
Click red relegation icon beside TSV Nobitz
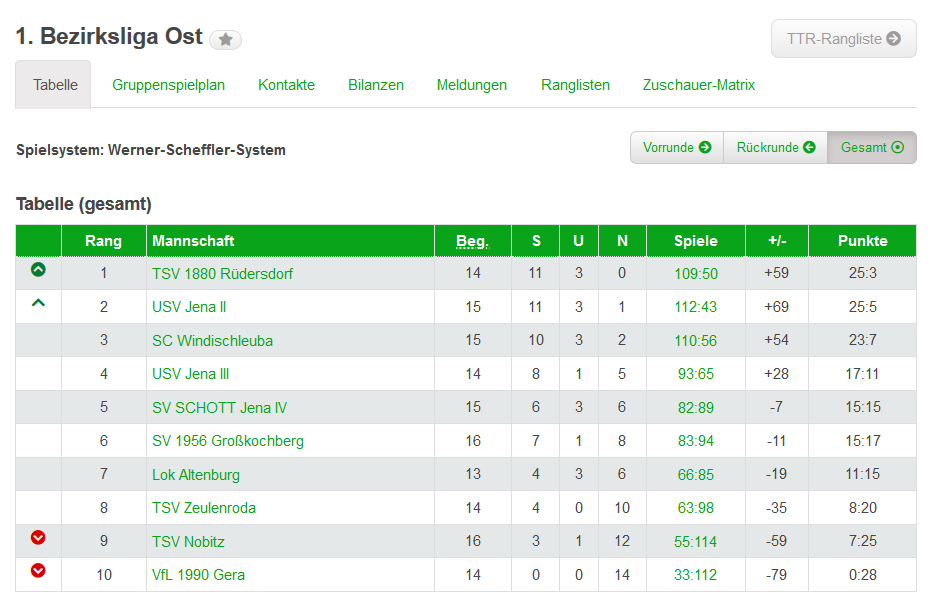coord(38,538)
